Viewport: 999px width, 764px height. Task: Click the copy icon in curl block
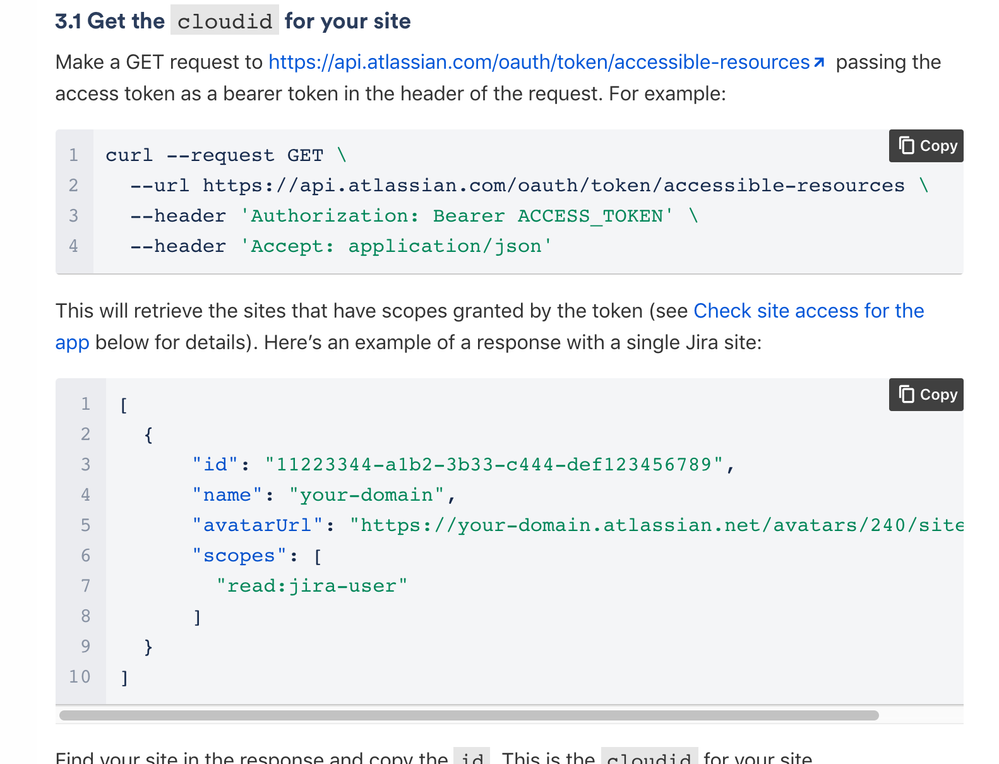[906, 146]
